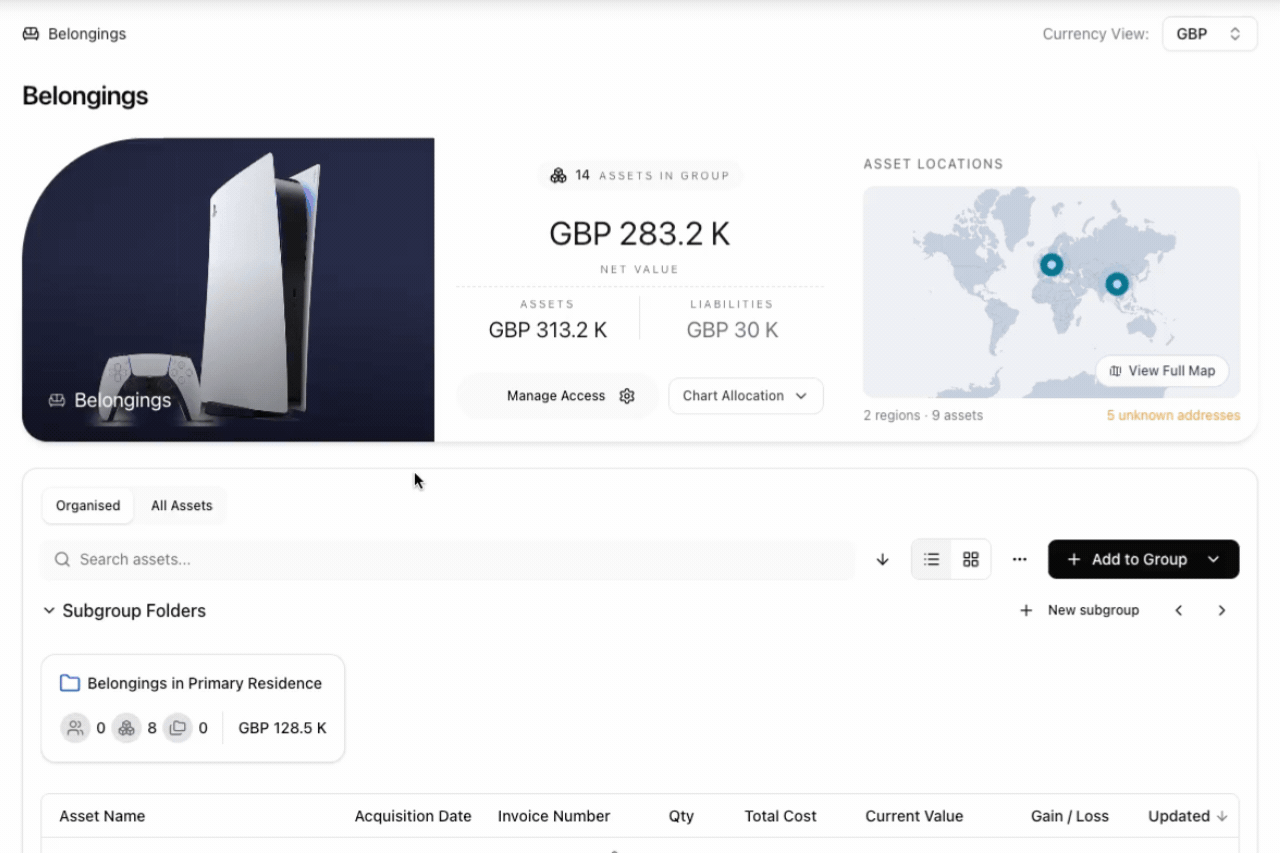Click the plus icon beside New subgroup
1280x853 pixels.
click(x=1025, y=610)
